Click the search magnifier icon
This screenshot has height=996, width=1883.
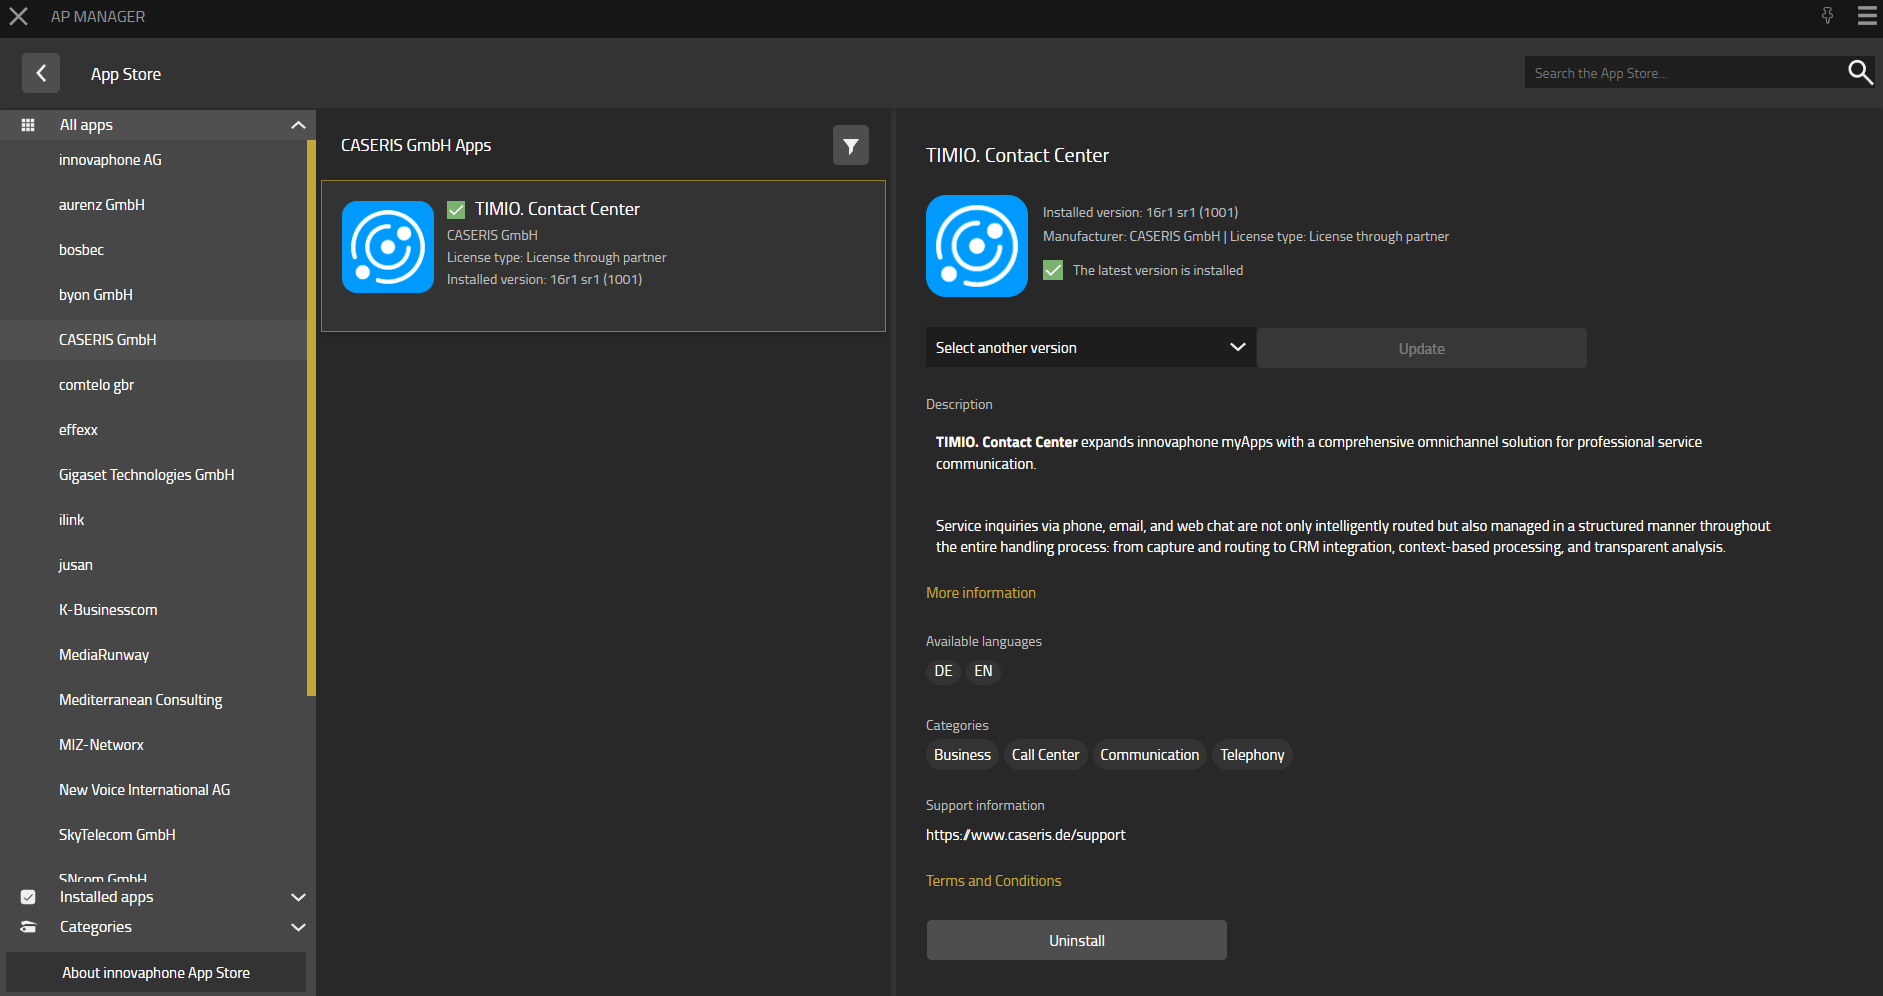(1860, 72)
